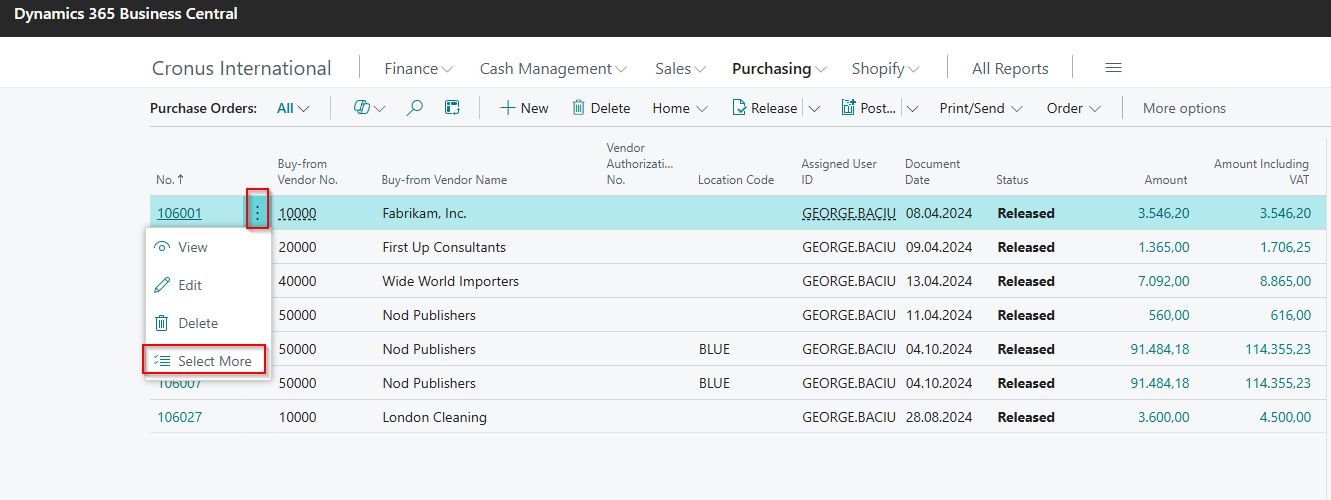Click the analysis mode icon in toolbar
The height and width of the screenshot is (500, 1331).
[x=362, y=108]
